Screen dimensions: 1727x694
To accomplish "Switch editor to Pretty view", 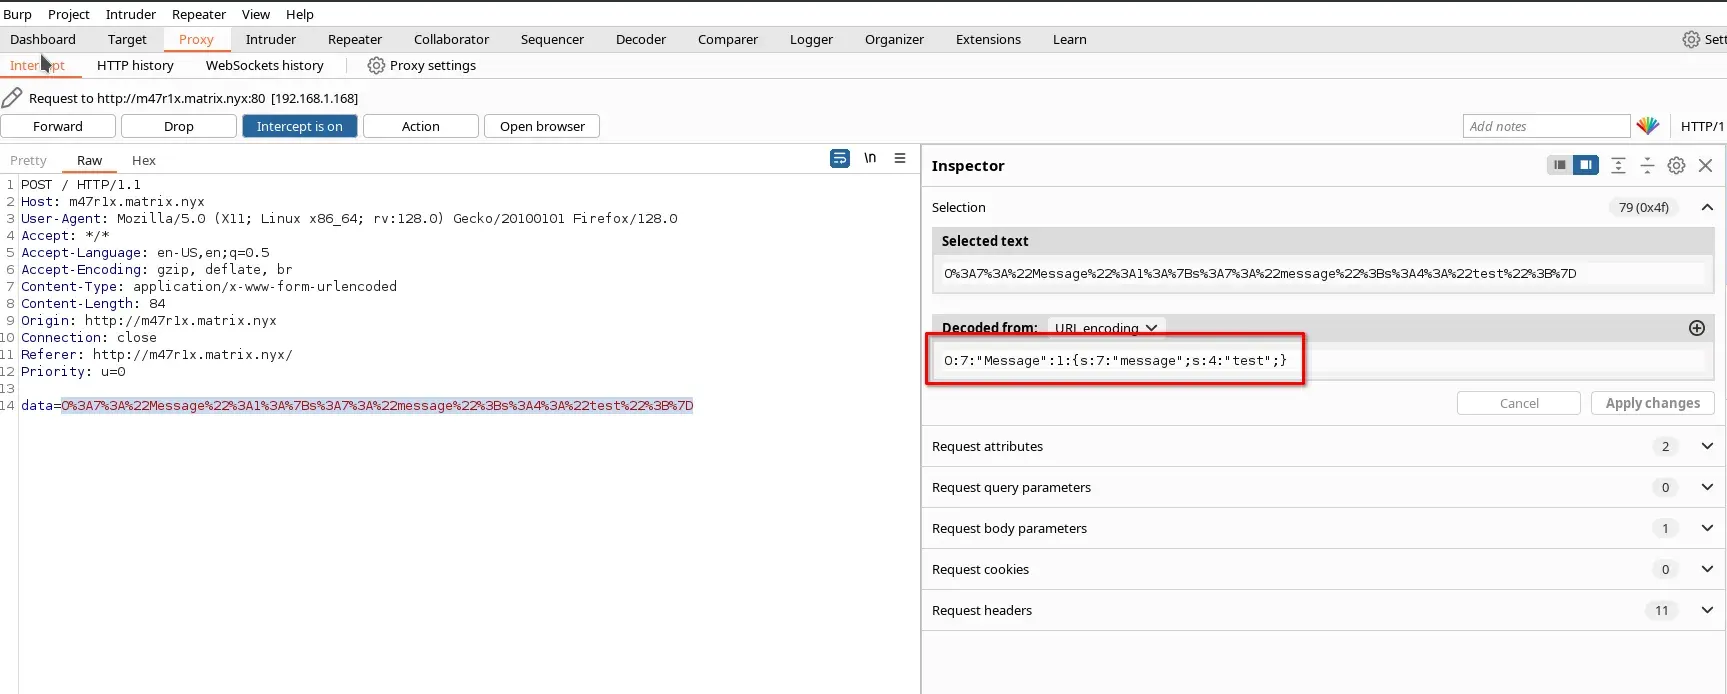I will pyautogui.click(x=28, y=160).
